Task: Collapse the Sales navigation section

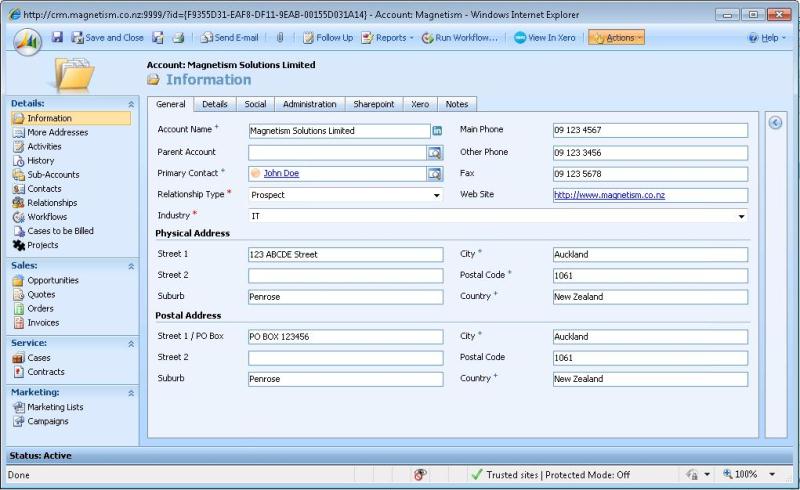Action: click(x=131, y=266)
